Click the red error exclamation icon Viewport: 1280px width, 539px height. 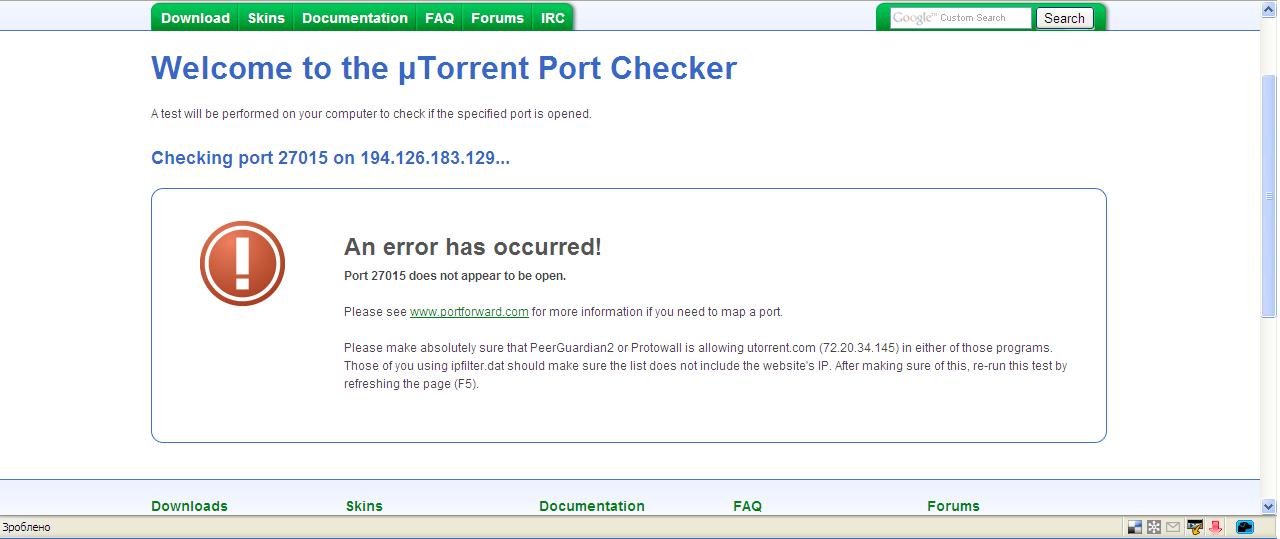[243, 263]
